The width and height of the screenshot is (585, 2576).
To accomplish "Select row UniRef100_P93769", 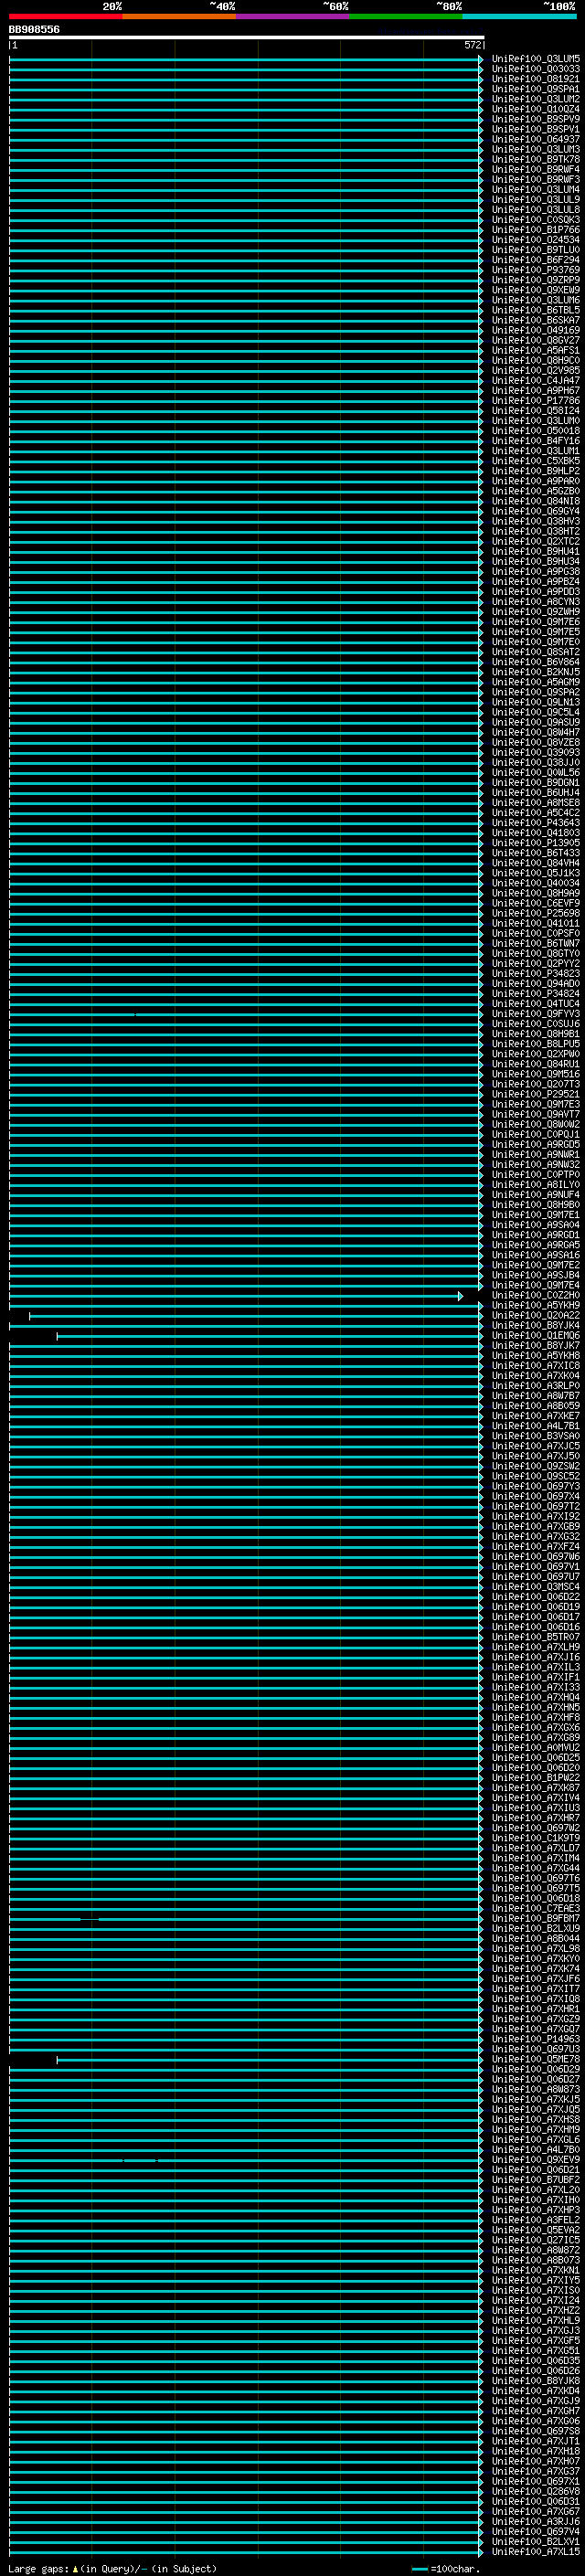I will (536, 270).
